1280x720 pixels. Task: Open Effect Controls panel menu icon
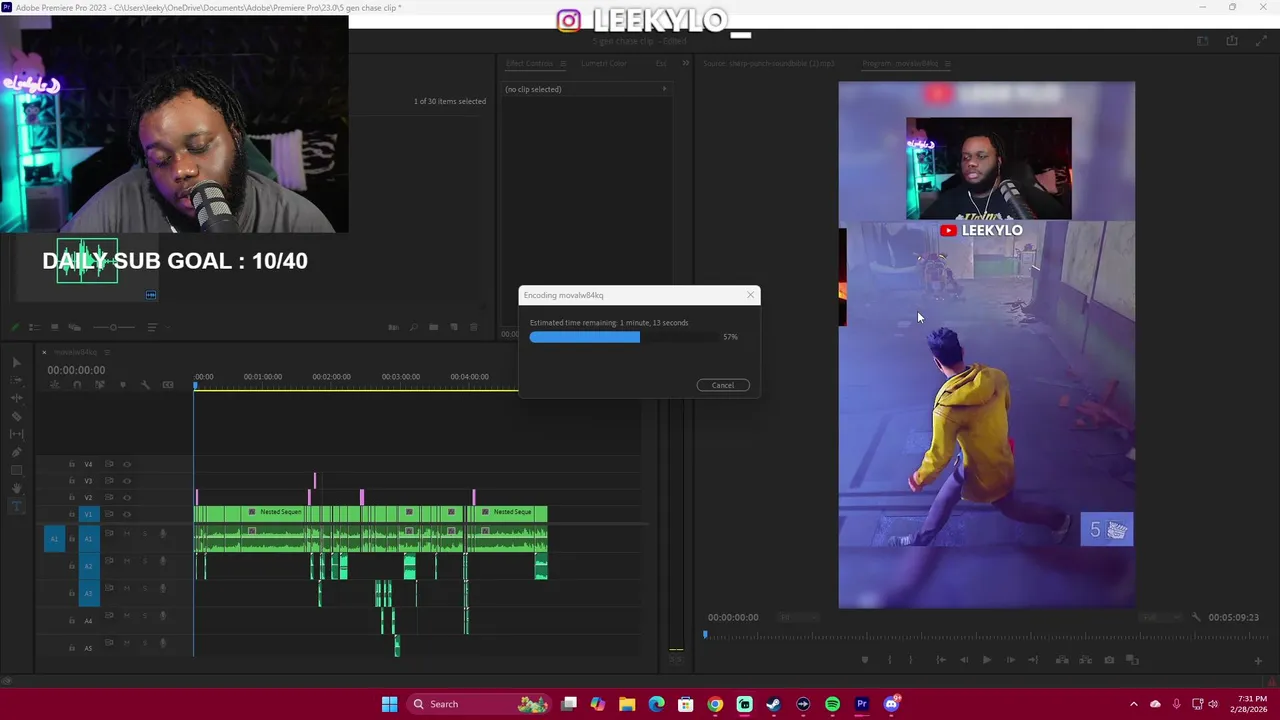562,63
